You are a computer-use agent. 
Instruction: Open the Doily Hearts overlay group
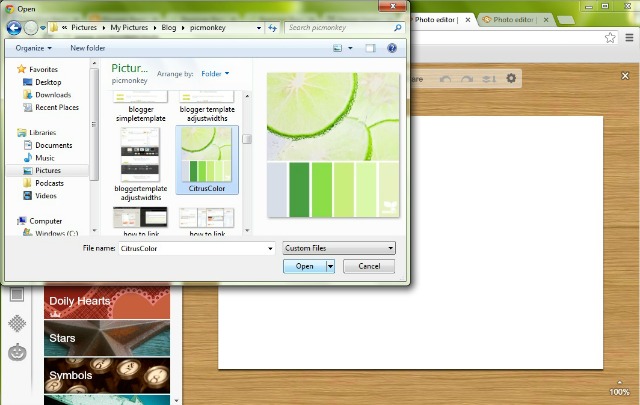(x=107, y=302)
